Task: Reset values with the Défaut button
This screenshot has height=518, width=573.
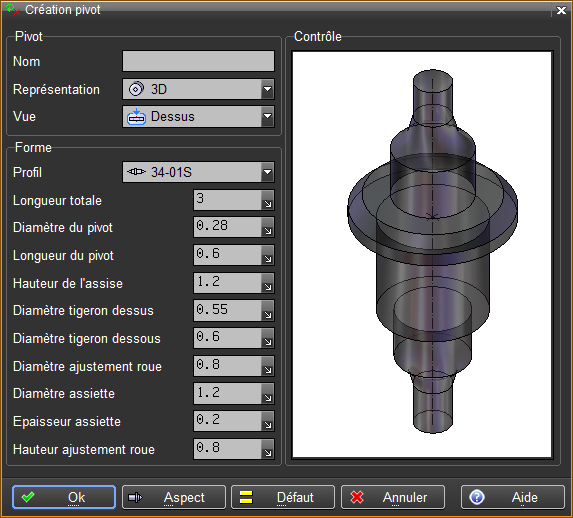Action: [283, 497]
